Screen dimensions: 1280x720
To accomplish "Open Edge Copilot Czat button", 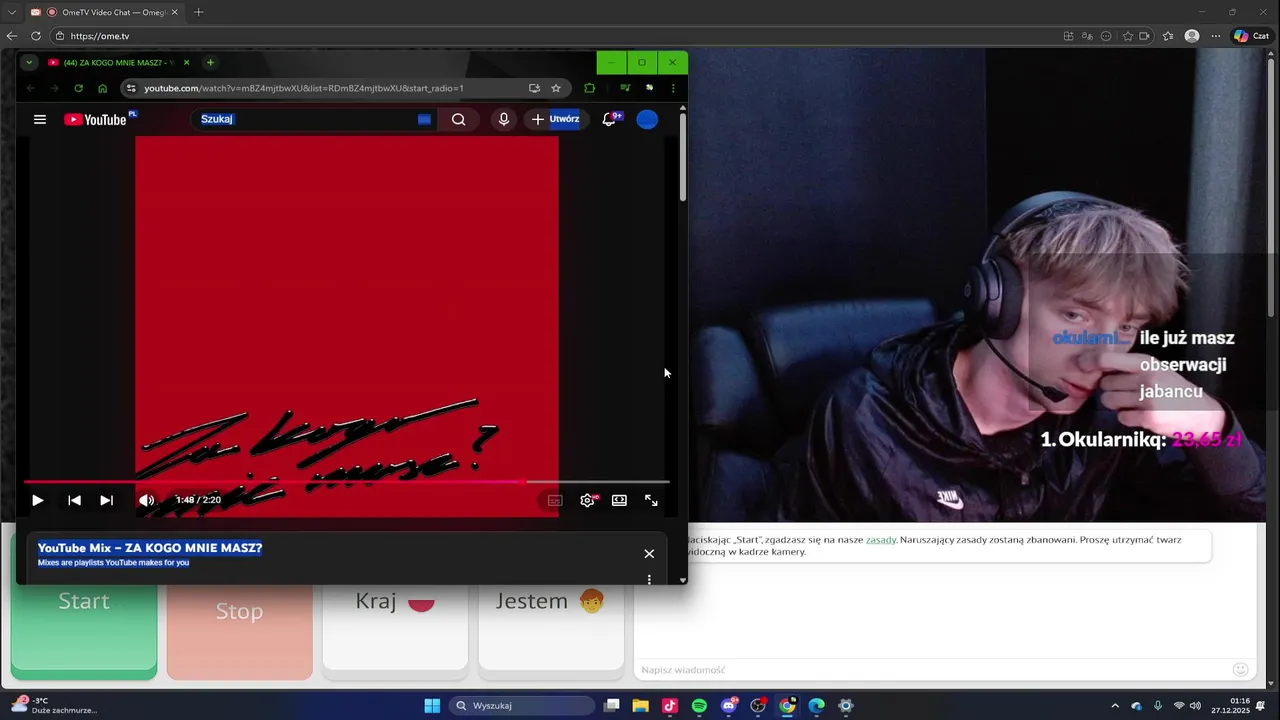I will [x=1252, y=36].
